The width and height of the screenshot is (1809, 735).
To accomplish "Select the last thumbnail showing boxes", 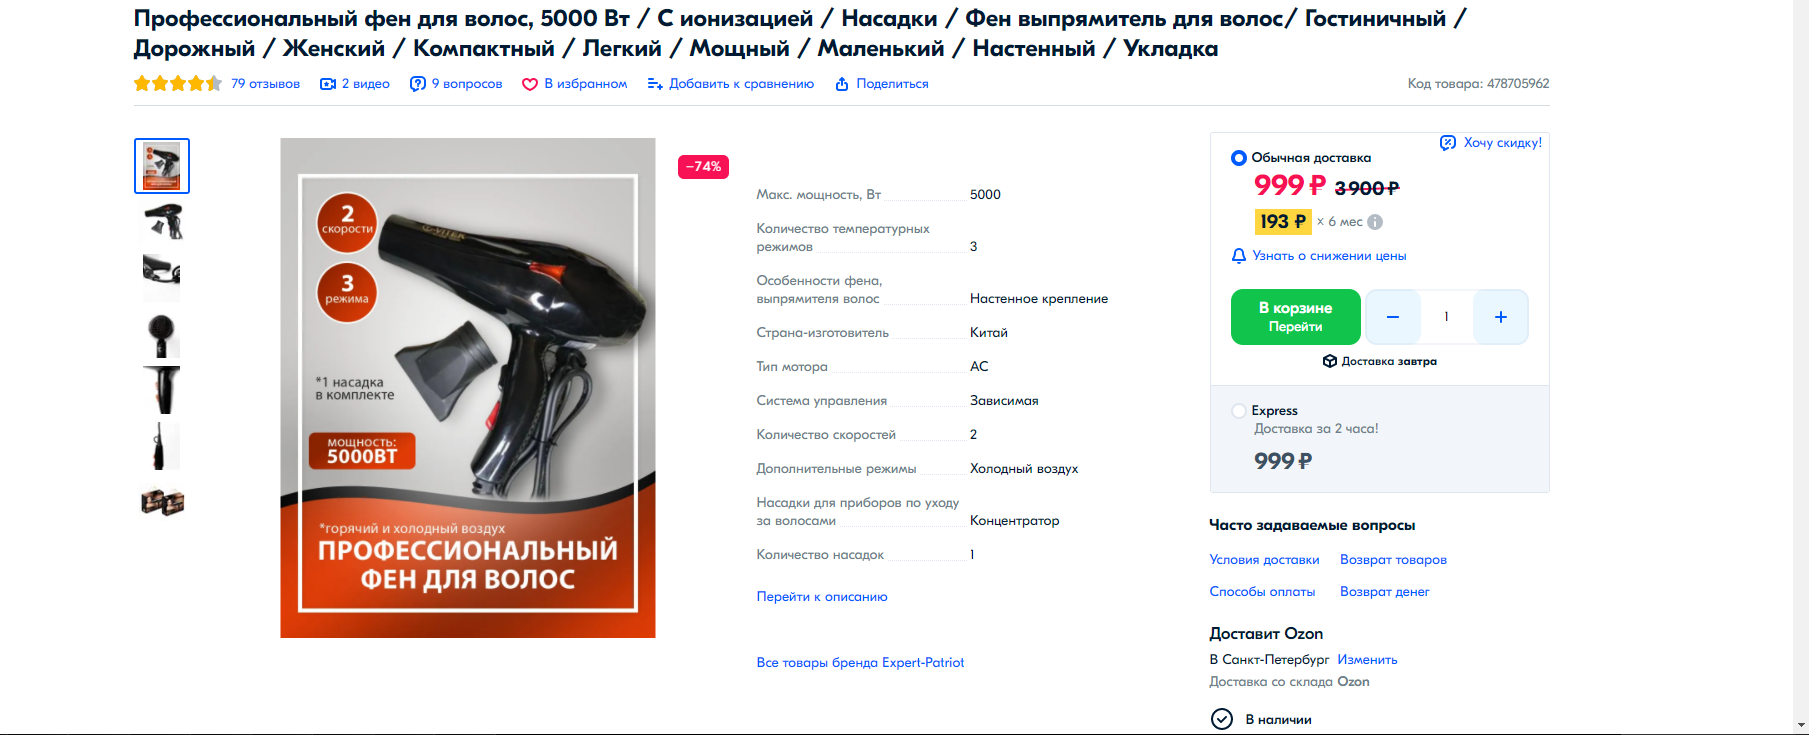I will pyautogui.click(x=162, y=501).
